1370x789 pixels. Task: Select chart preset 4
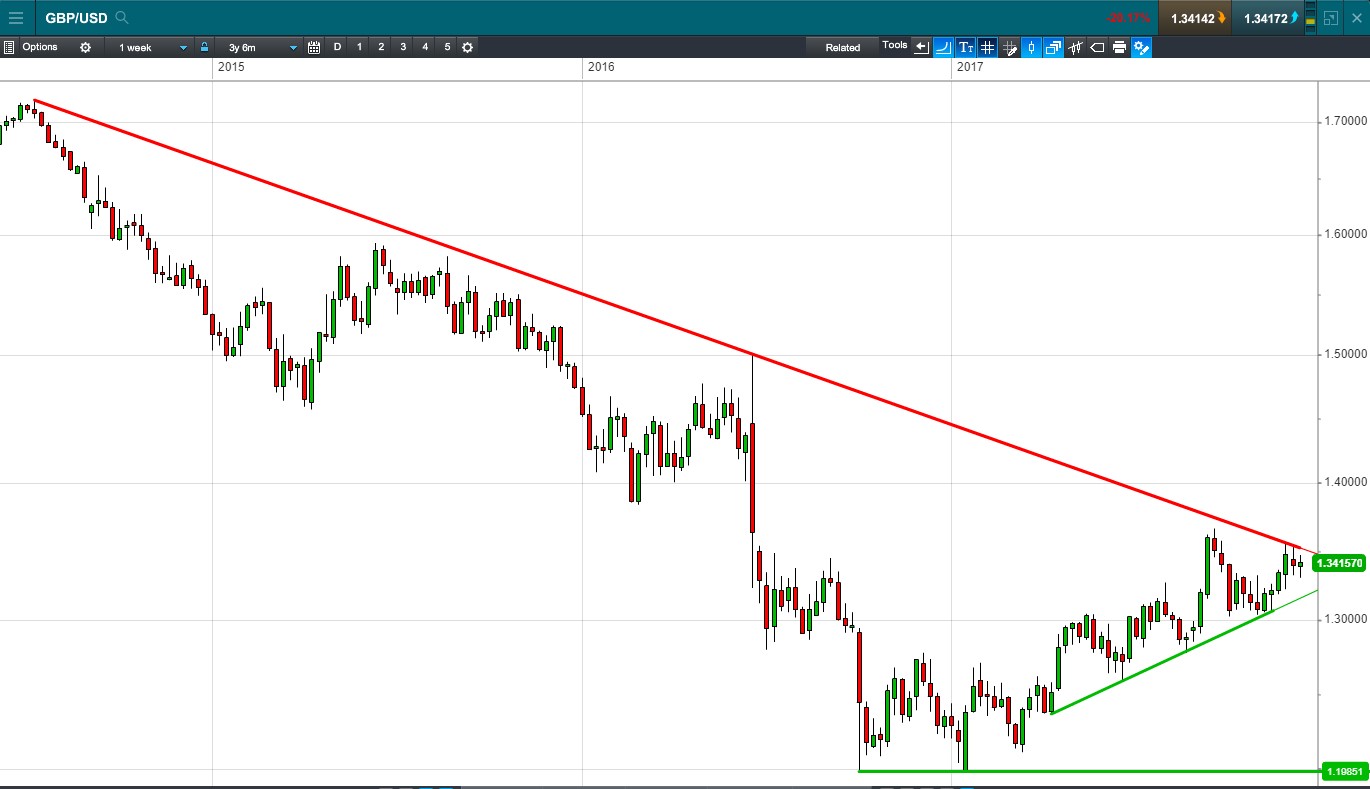[x=425, y=47]
